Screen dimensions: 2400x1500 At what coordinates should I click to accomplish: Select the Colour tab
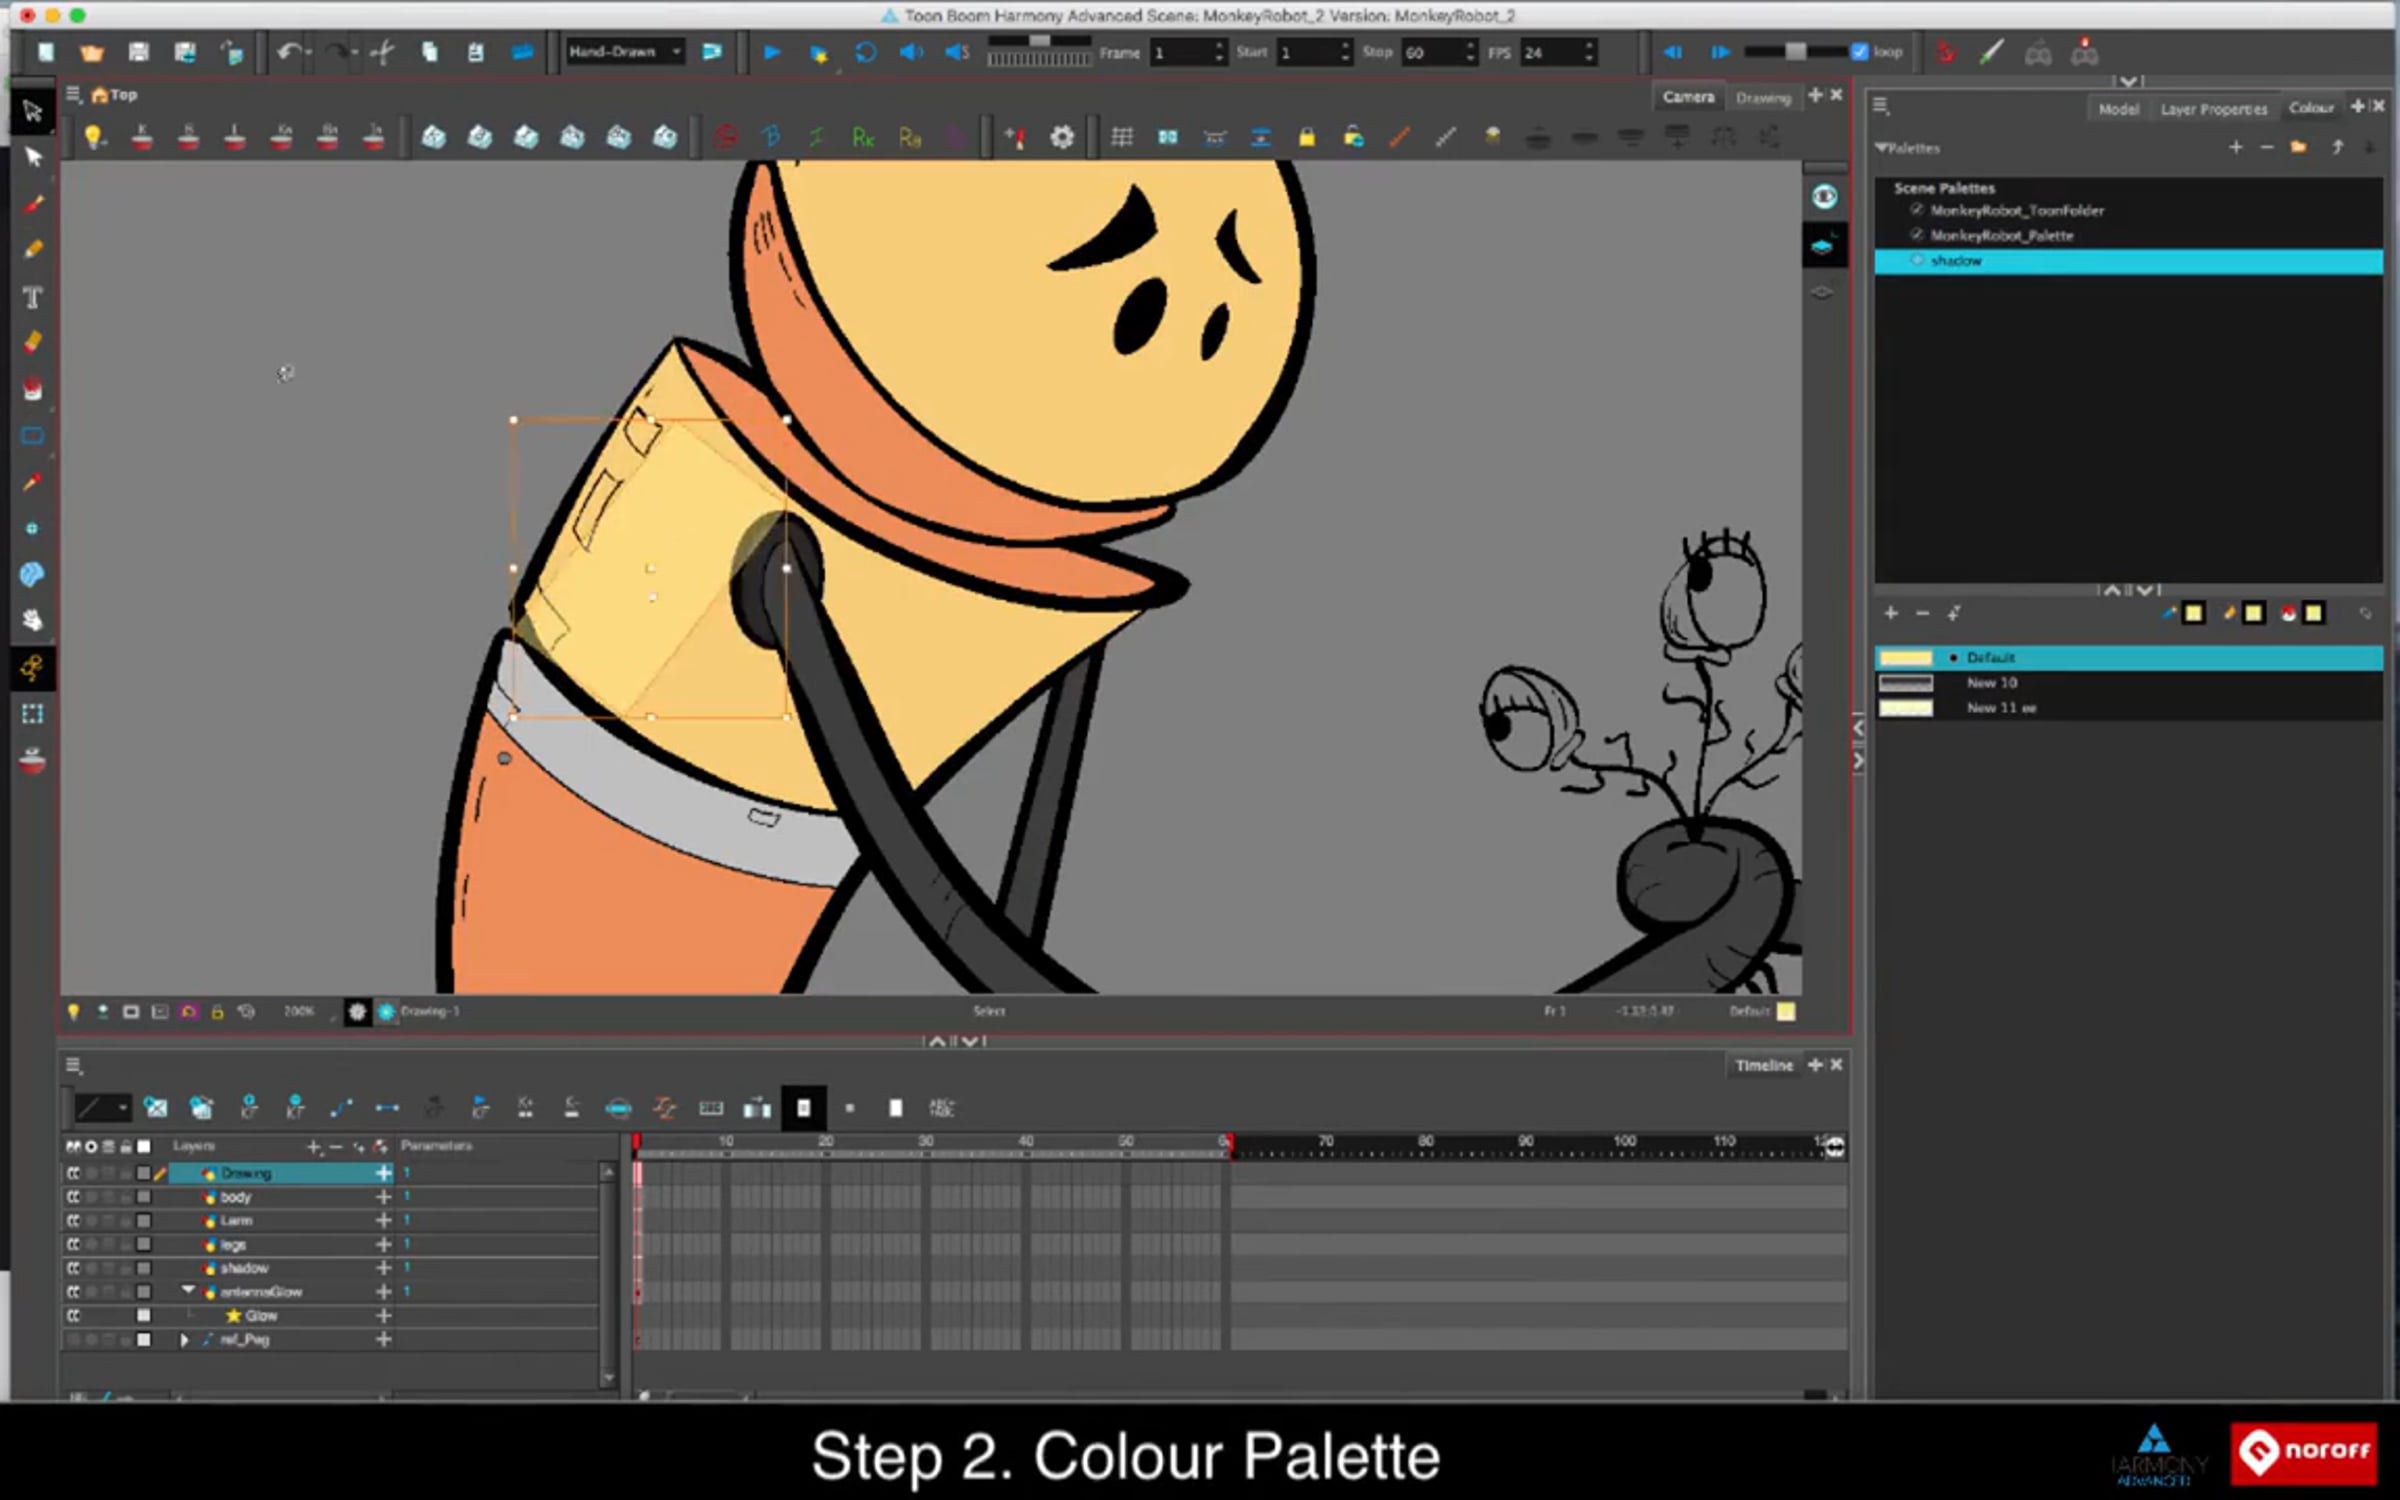click(x=2311, y=107)
